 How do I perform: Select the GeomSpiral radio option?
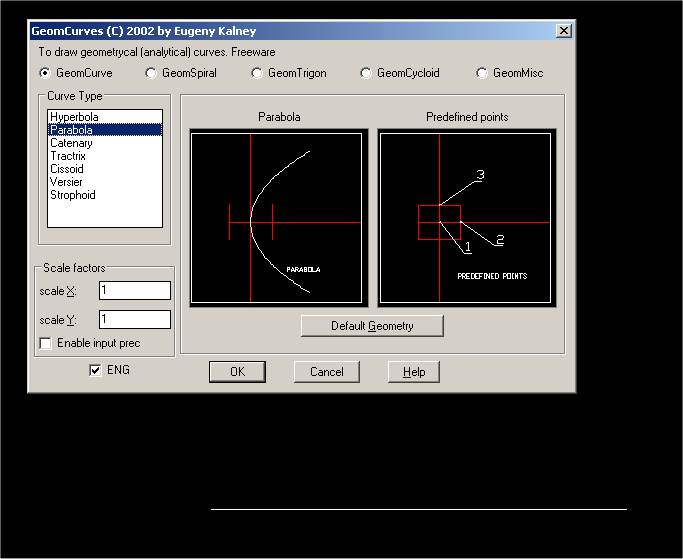point(151,73)
